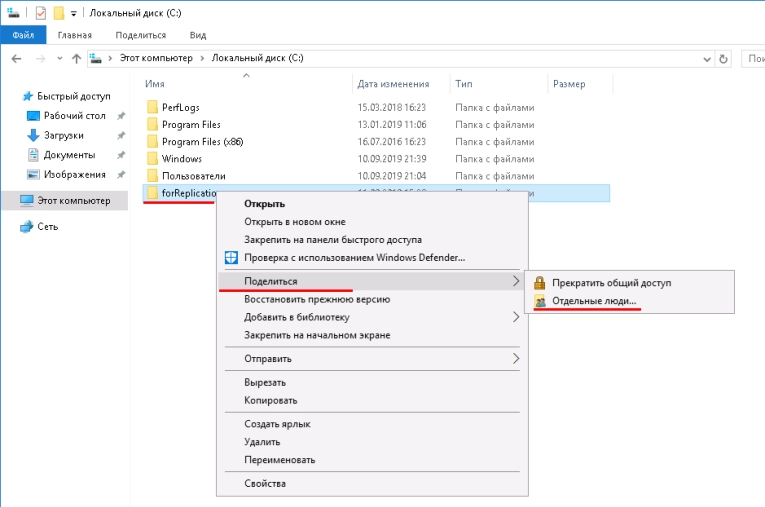Click the Windows Defender shield icon
Image resolution: width=765 pixels, height=507 pixels.
[232, 258]
